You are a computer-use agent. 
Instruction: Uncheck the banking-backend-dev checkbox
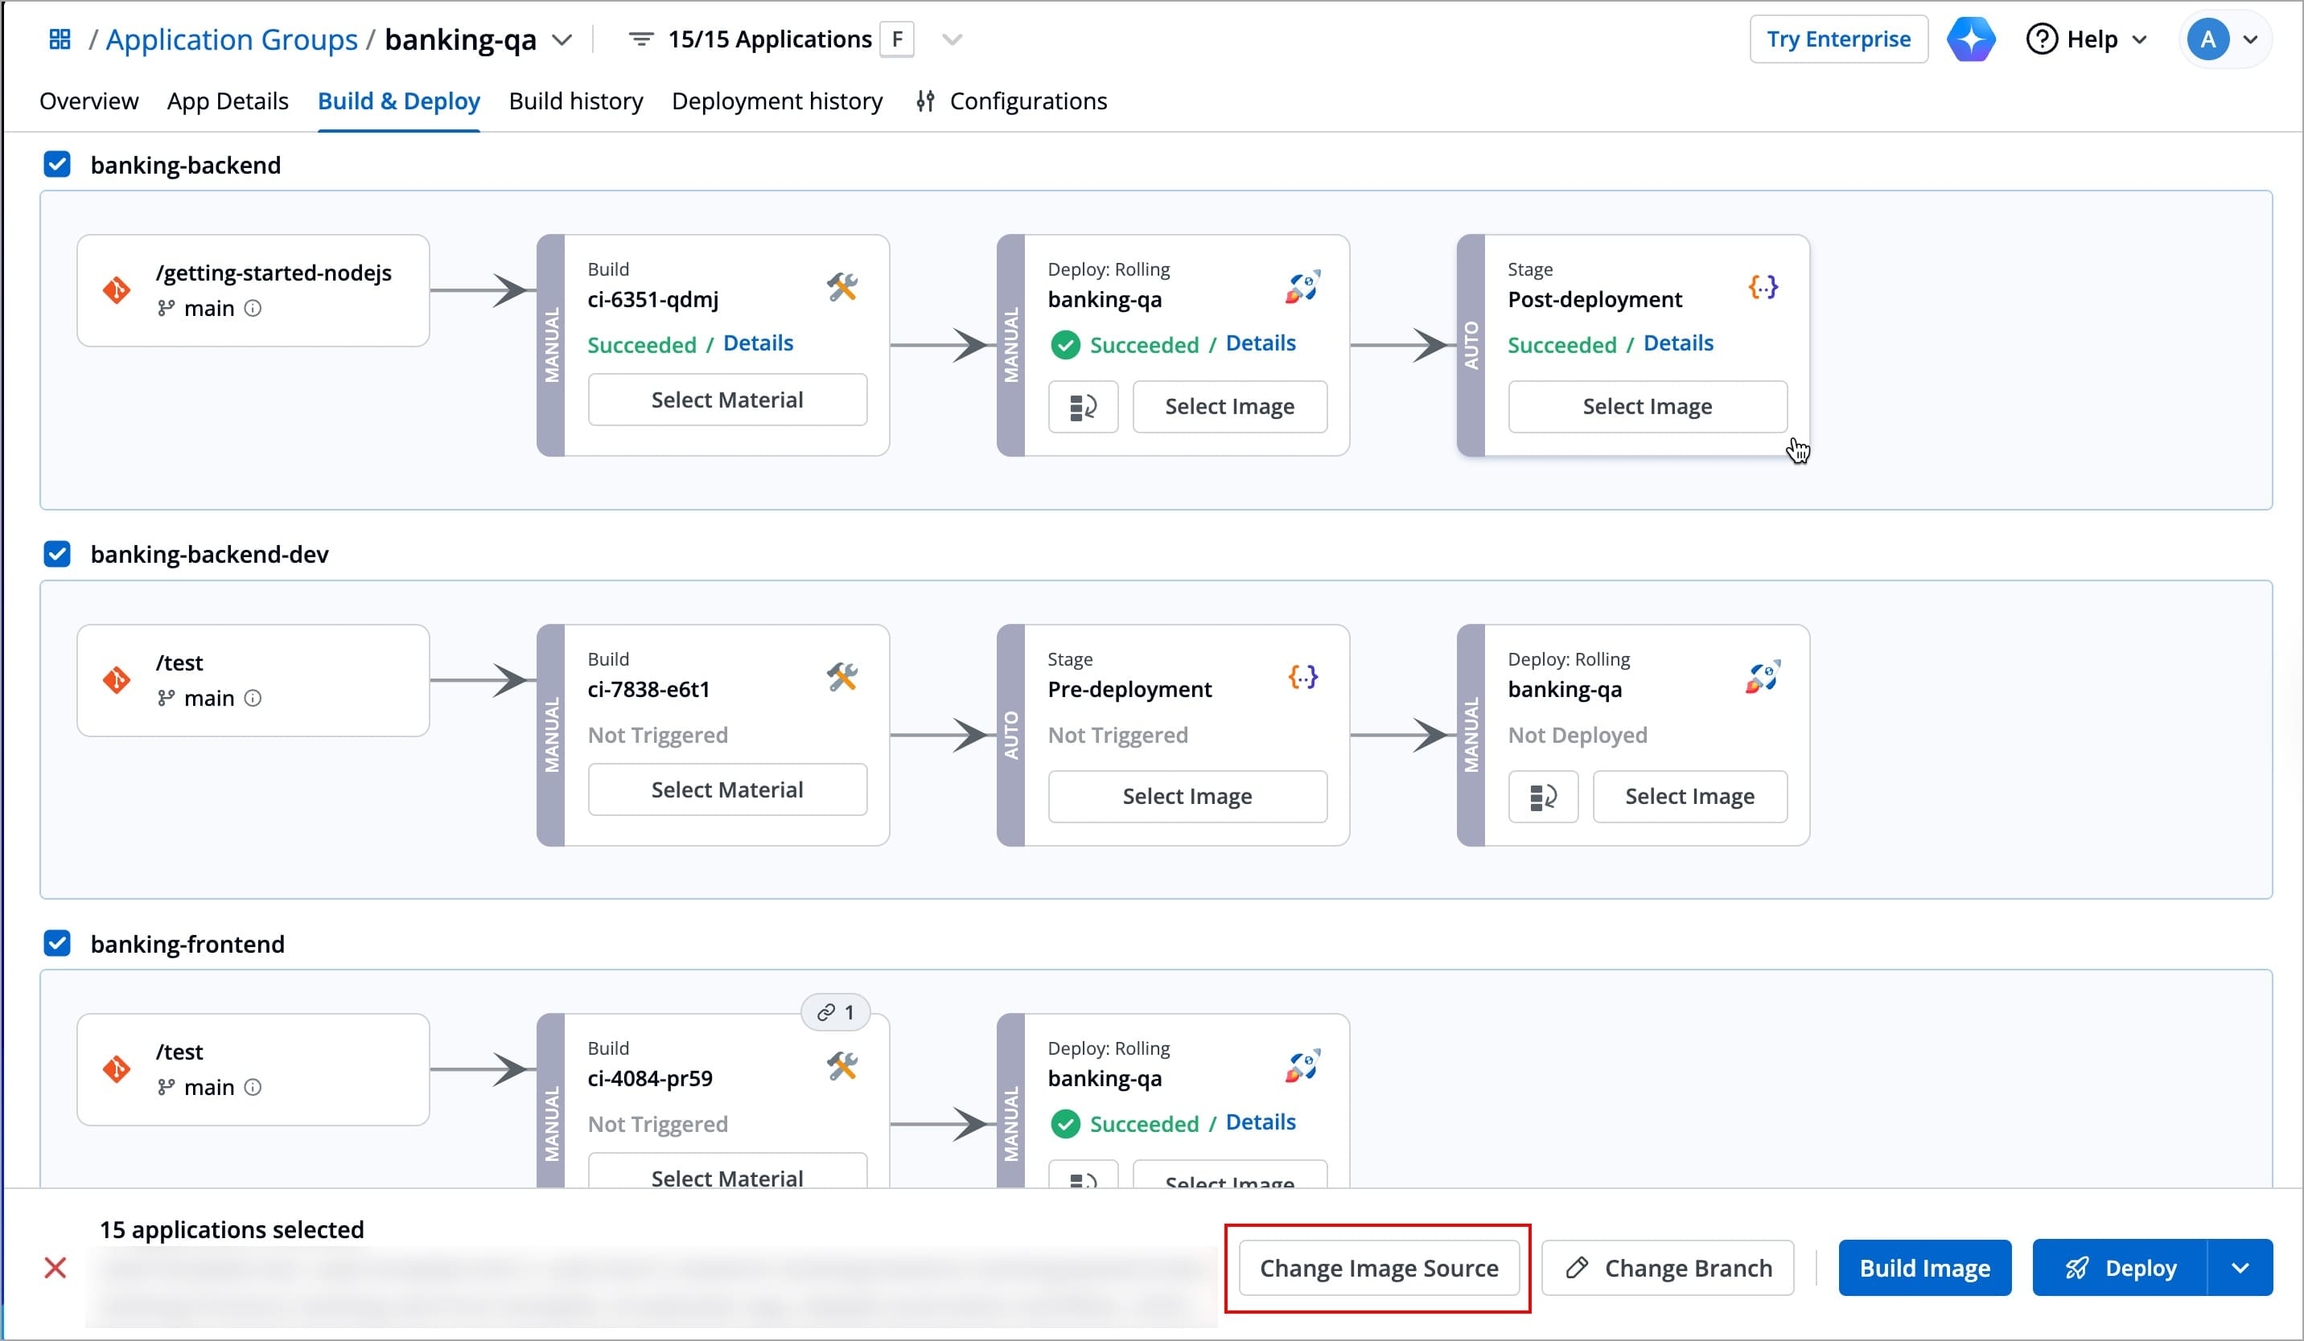(x=58, y=554)
